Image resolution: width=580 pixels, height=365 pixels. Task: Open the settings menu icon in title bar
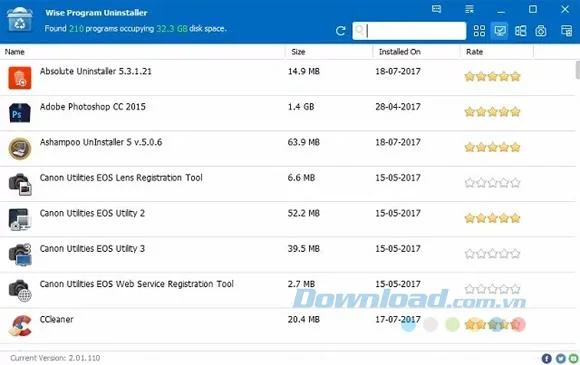469,9
